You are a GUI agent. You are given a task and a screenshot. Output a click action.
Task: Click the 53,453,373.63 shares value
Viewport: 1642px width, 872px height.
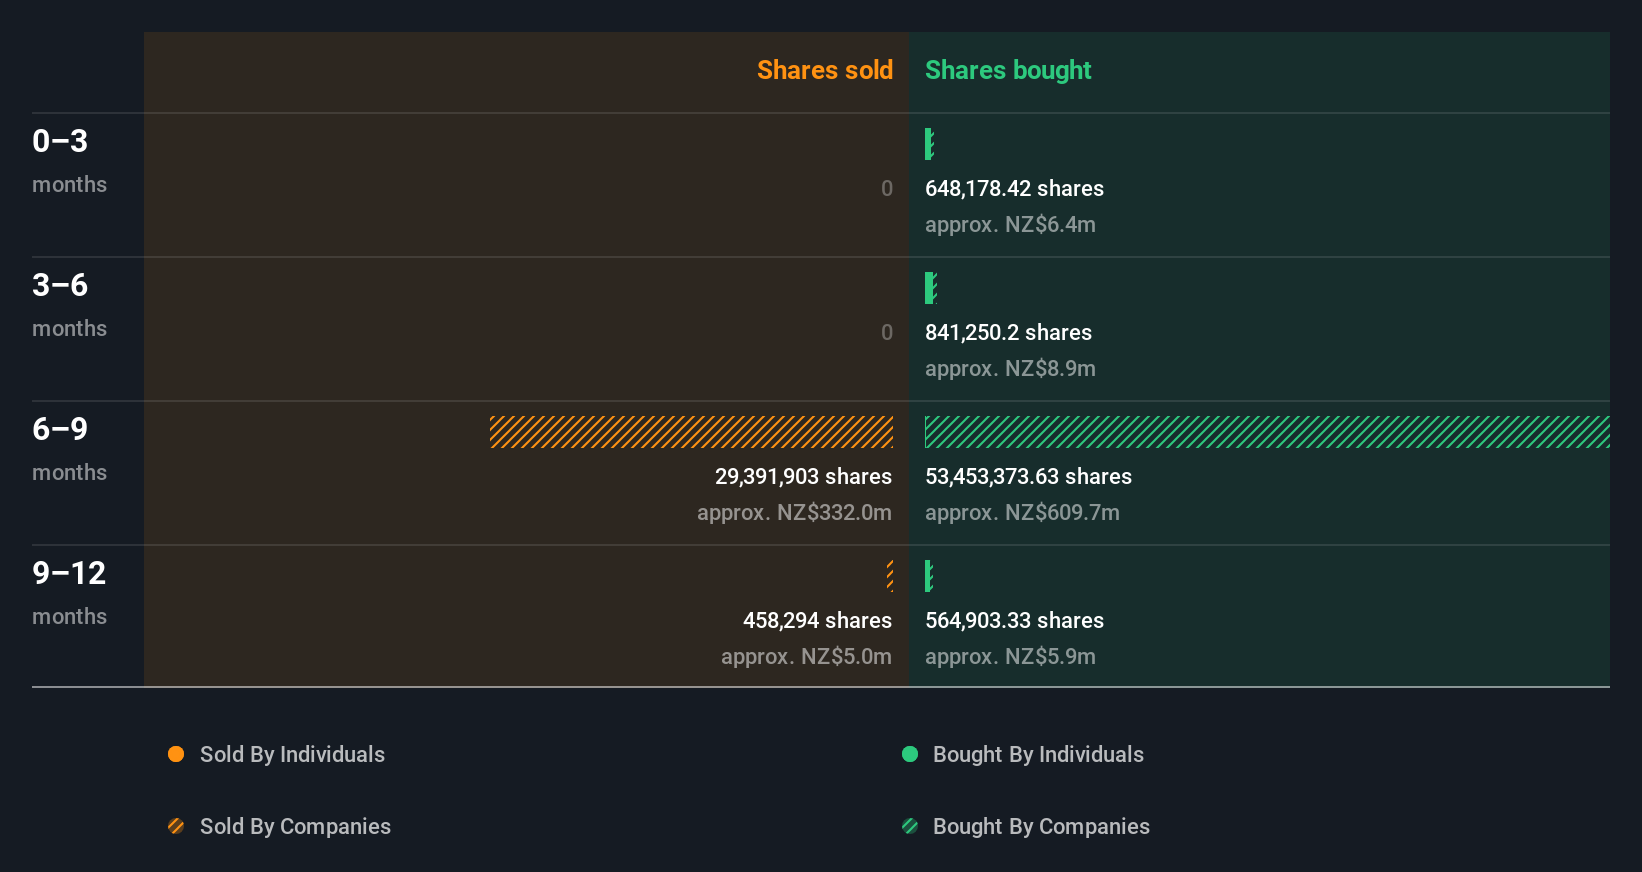[x=1028, y=477]
